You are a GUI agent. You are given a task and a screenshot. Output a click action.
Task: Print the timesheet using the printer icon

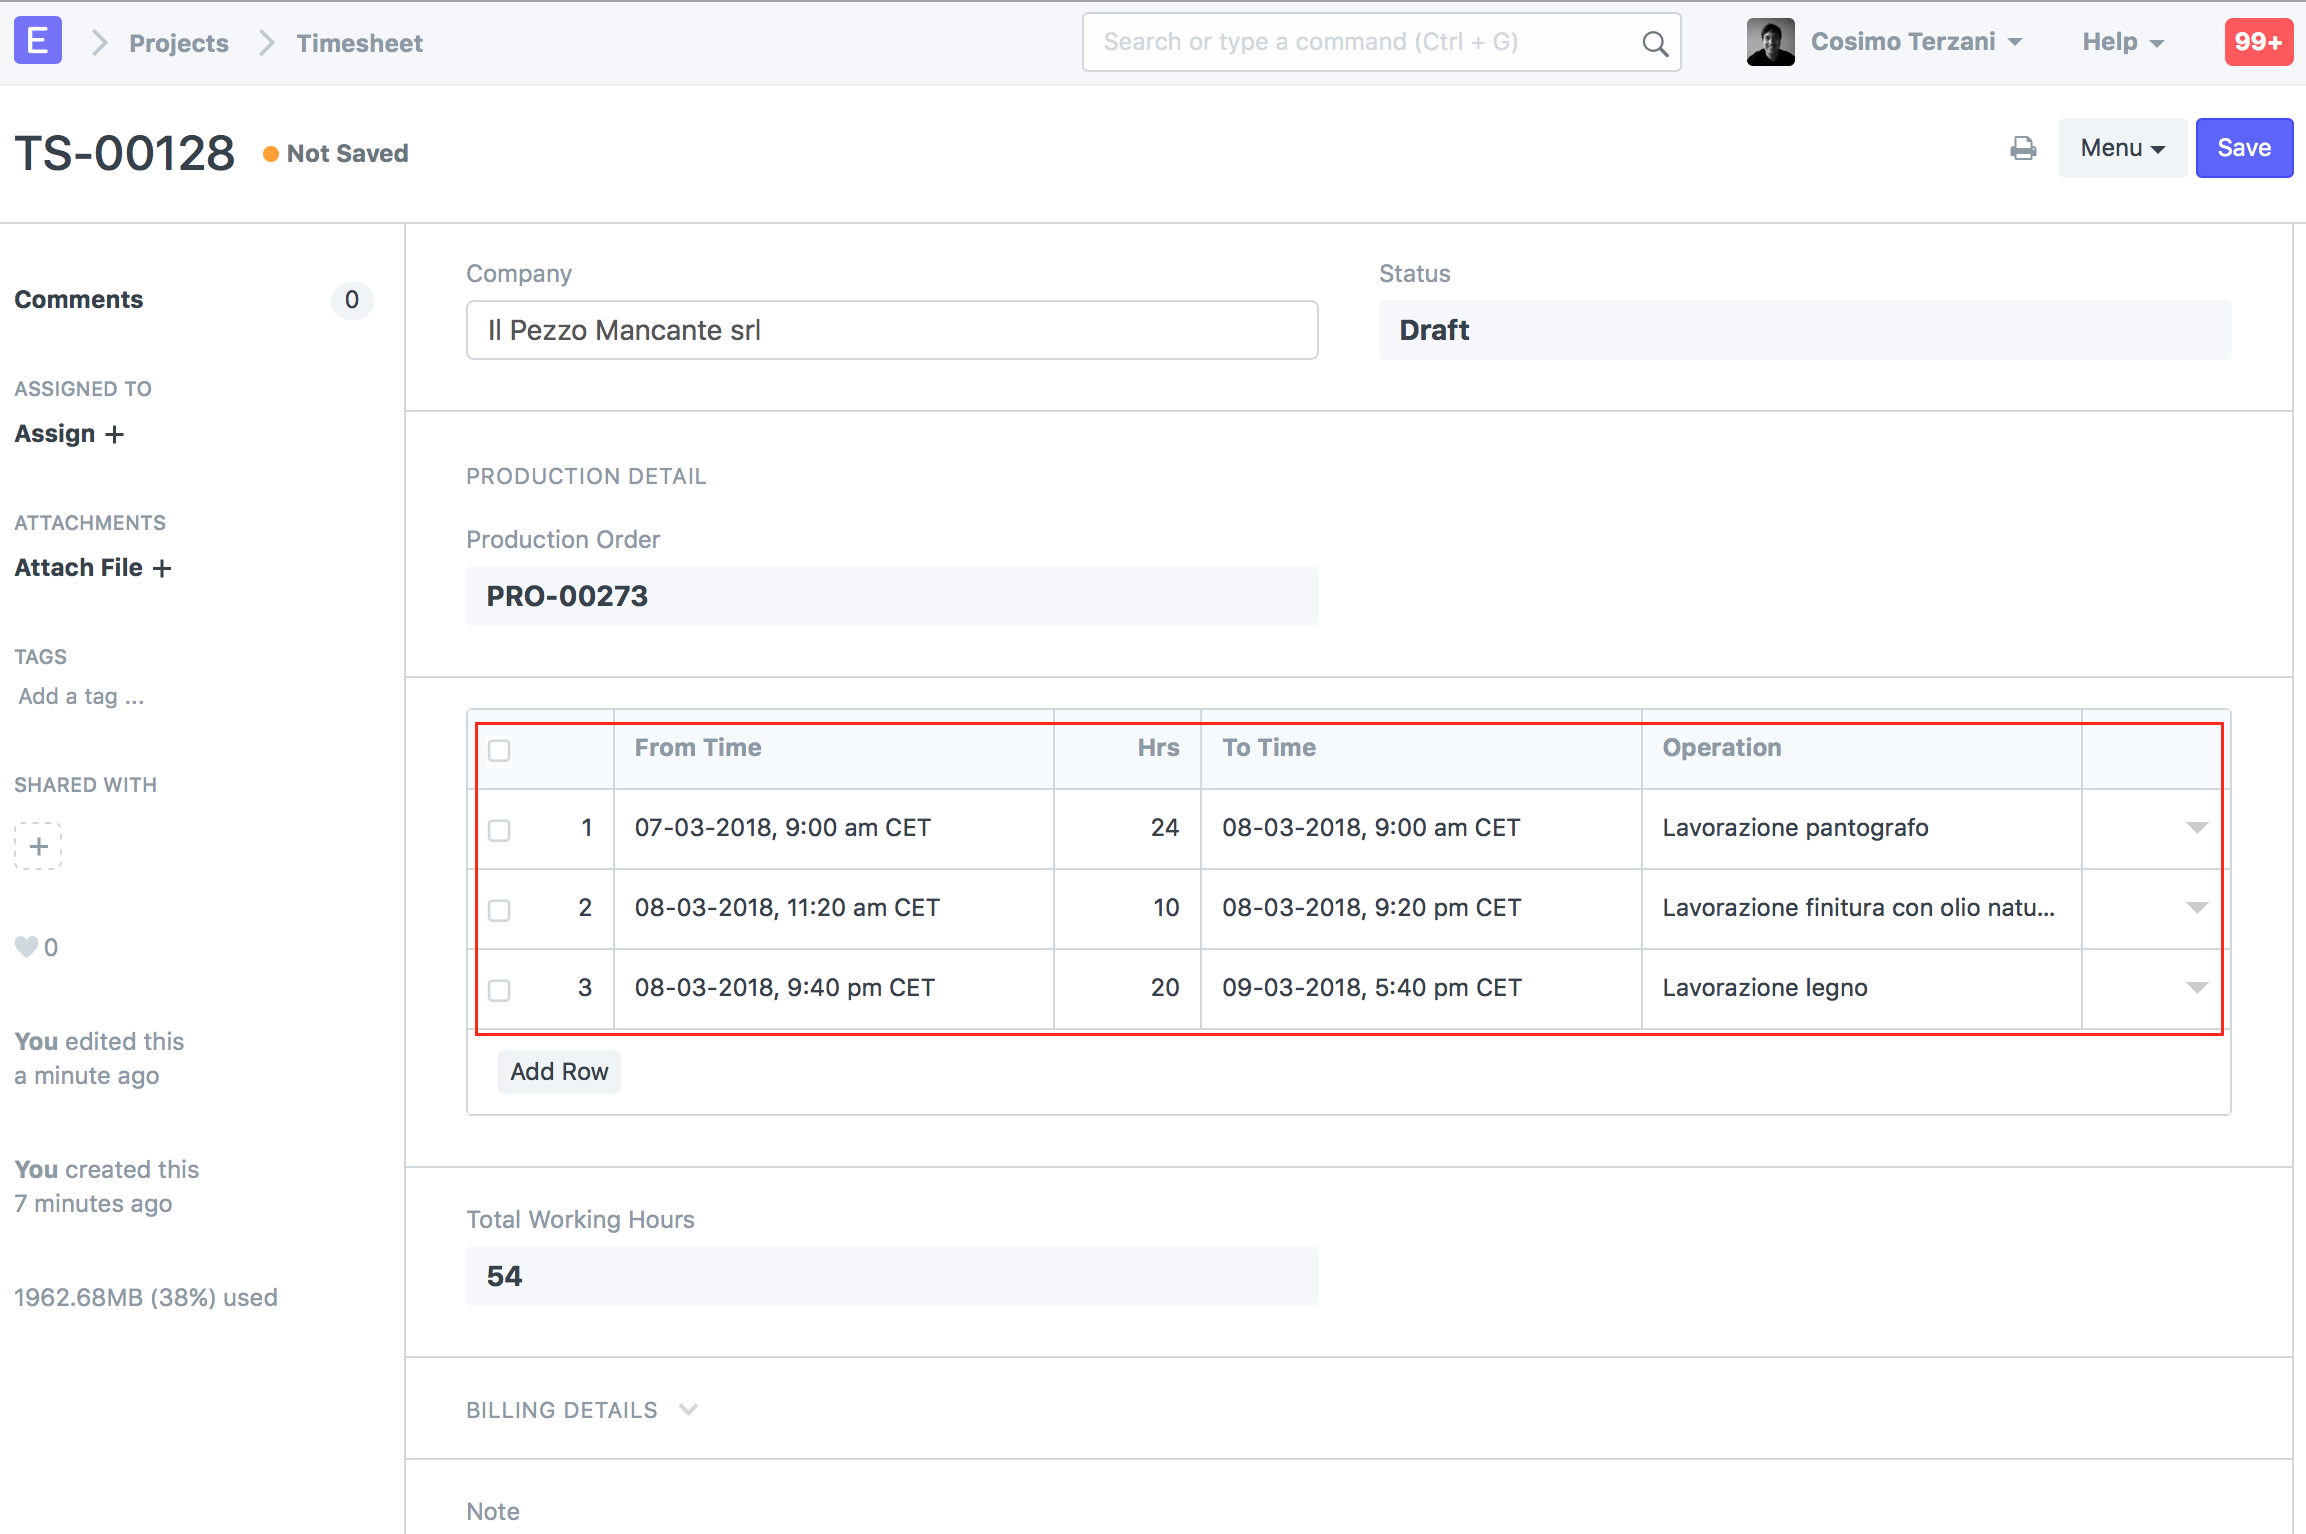(2023, 148)
